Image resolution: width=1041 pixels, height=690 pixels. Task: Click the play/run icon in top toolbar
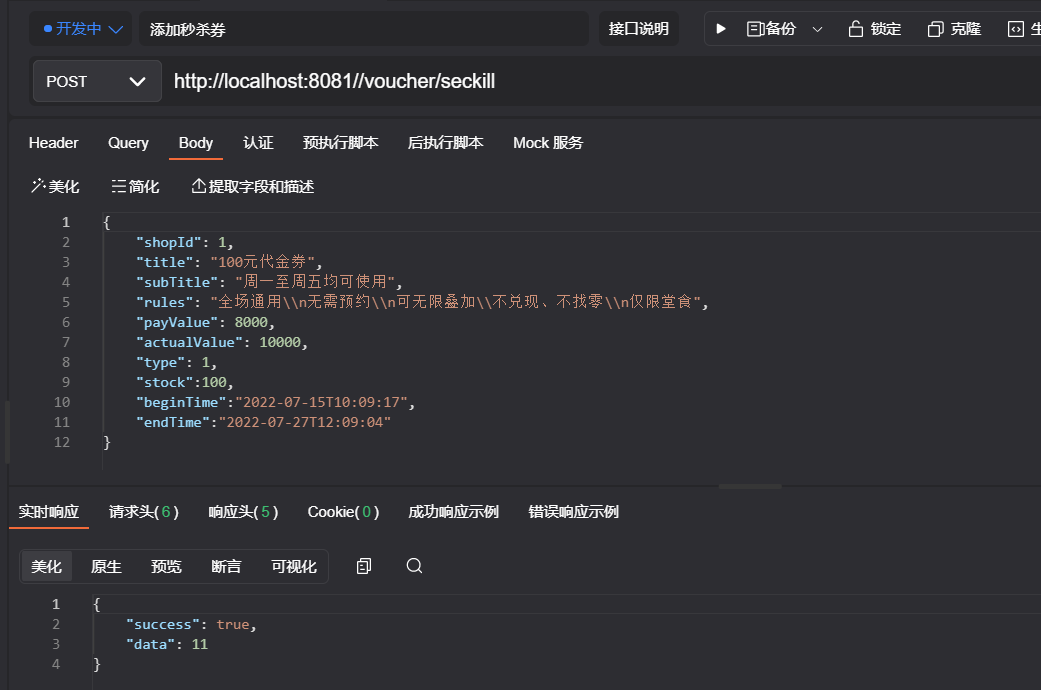[721, 29]
